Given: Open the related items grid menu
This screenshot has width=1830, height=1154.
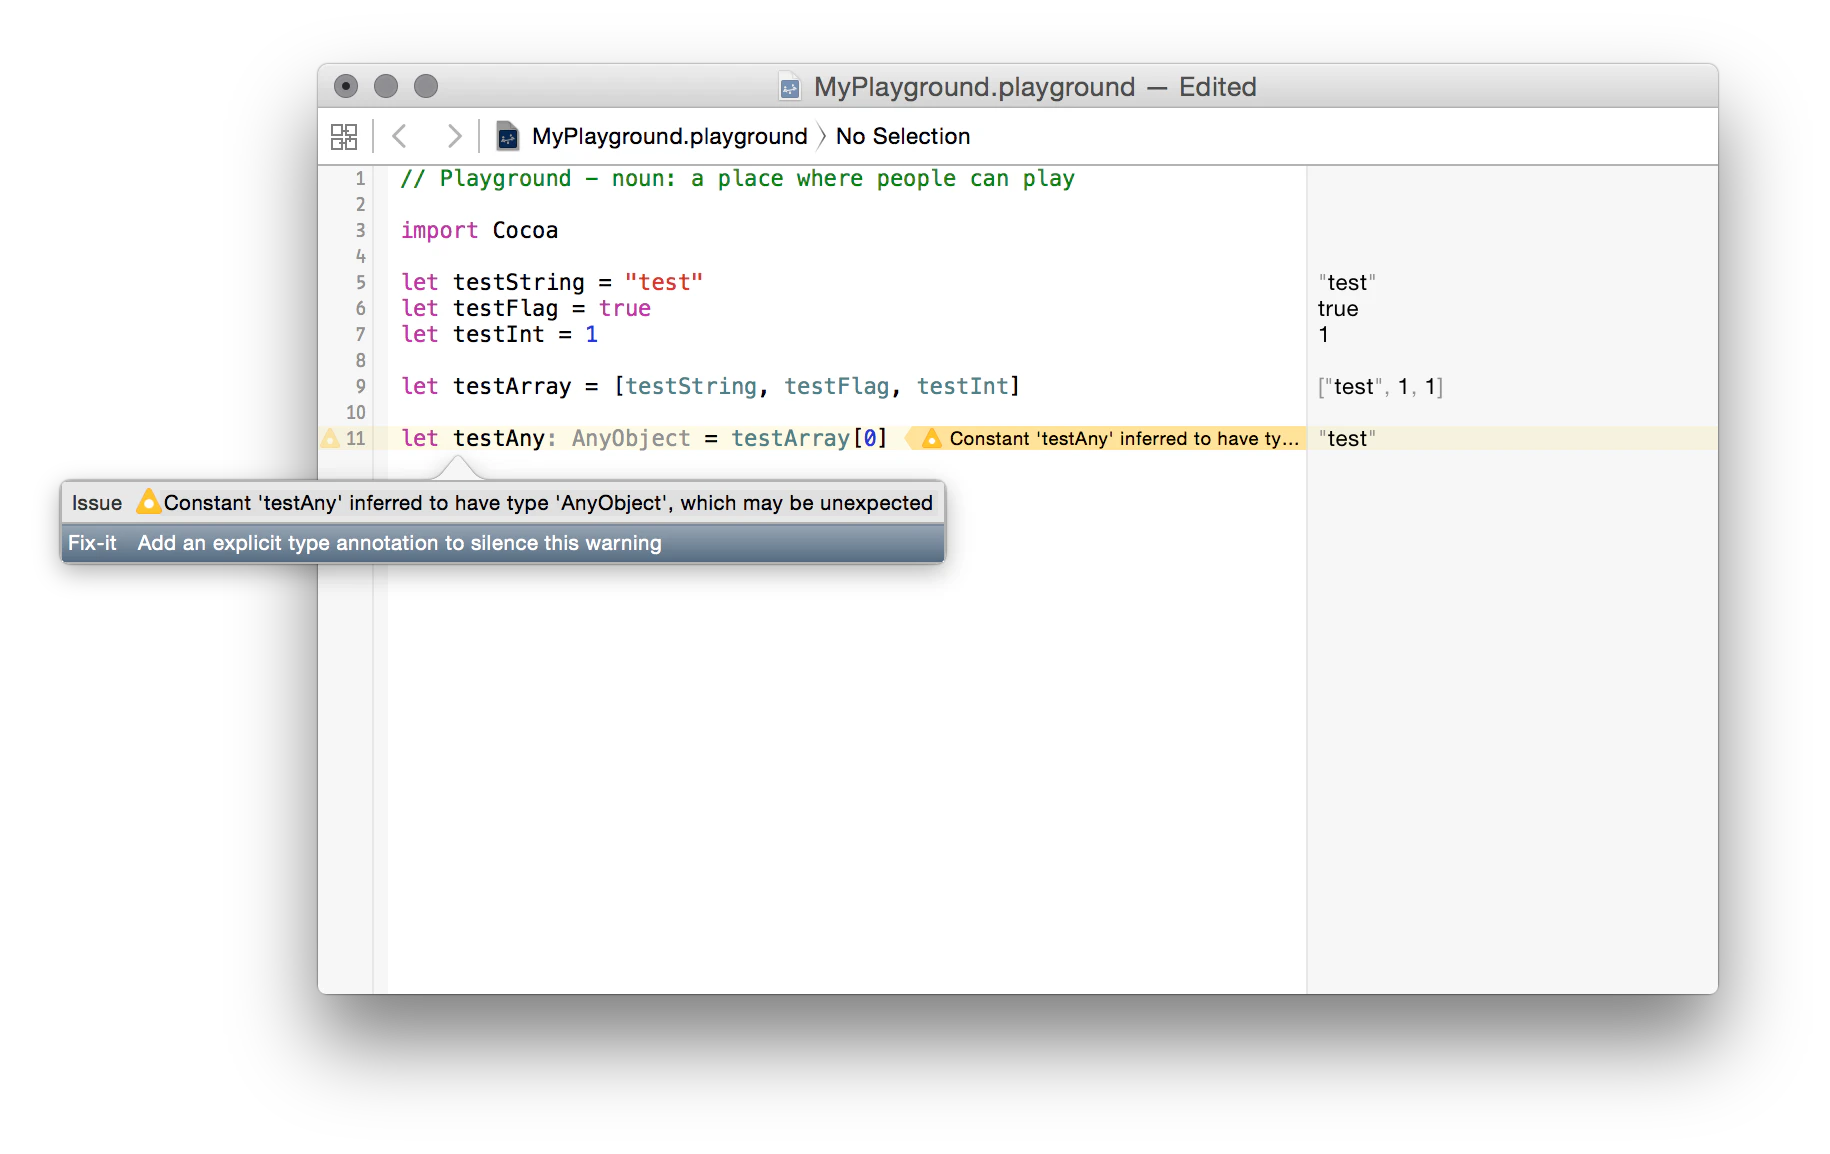Looking at the screenshot, I should pyautogui.click(x=344, y=136).
